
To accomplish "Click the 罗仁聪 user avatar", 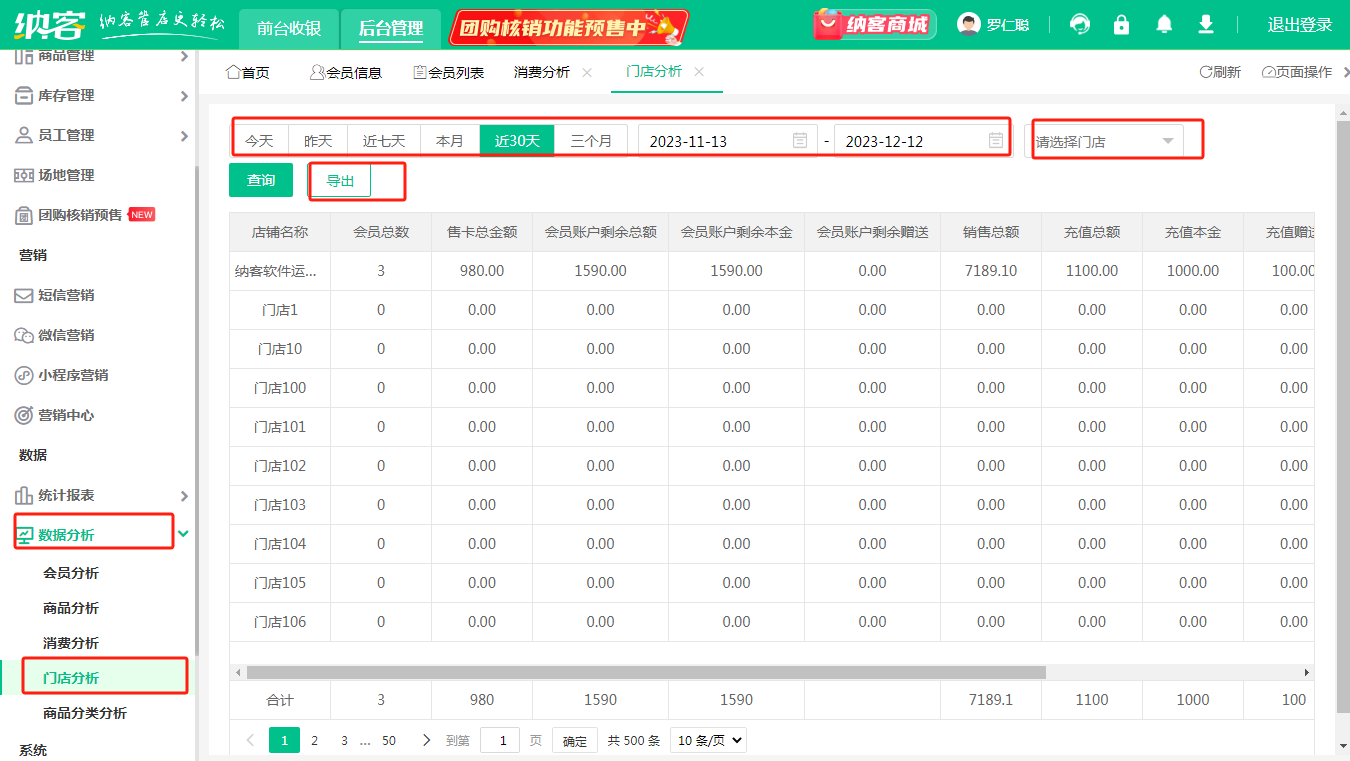I will click(x=968, y=25).
